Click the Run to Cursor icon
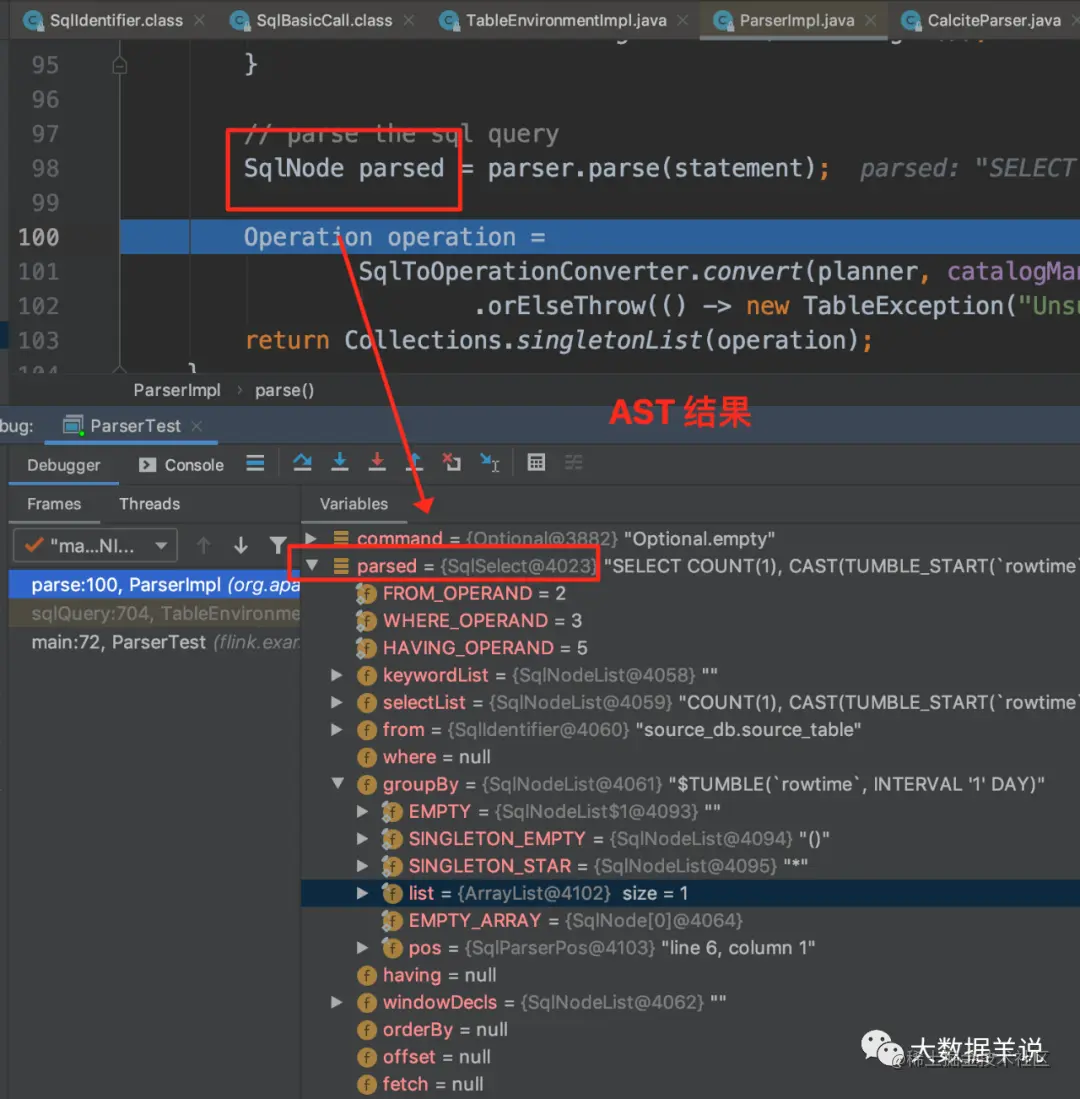The height and width of the screenshot is (1099, 1080). tap(490, 463)
